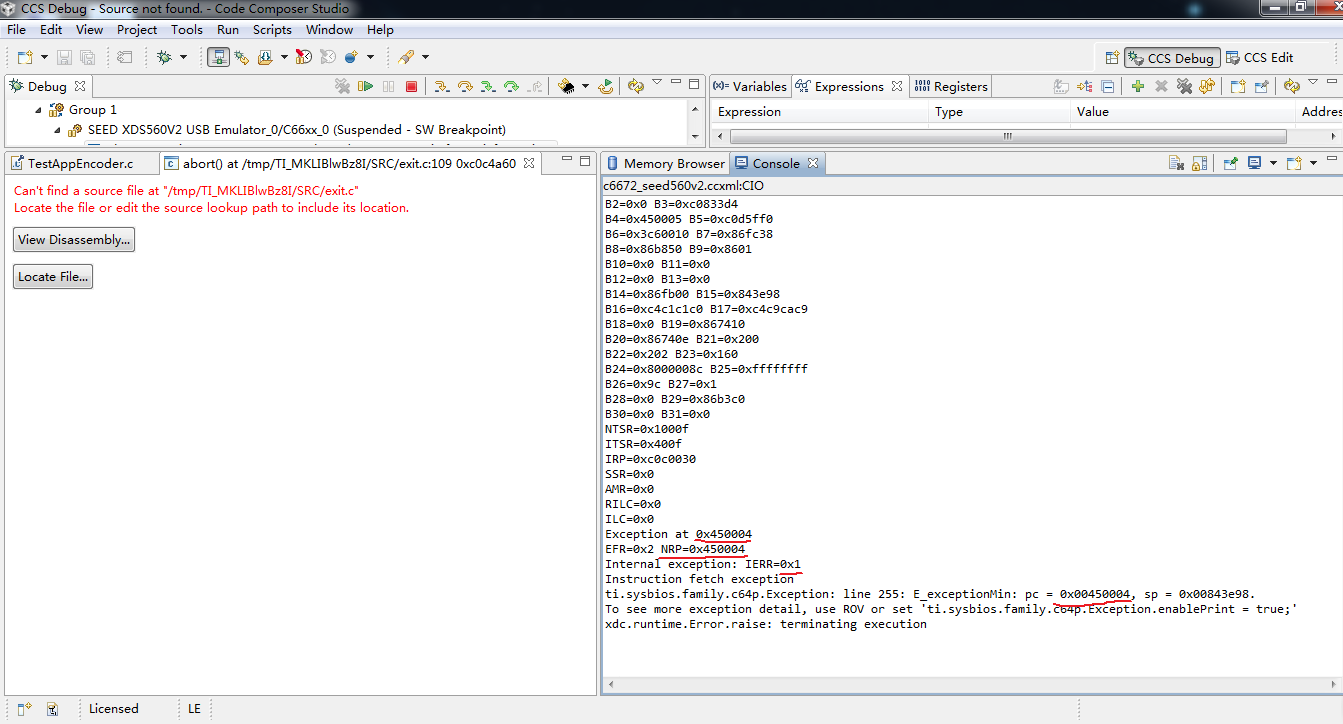This screenshot has width=1343, height=724.
Task: Switch to CCS Edit perspective
Action: tap(1260, 58)
